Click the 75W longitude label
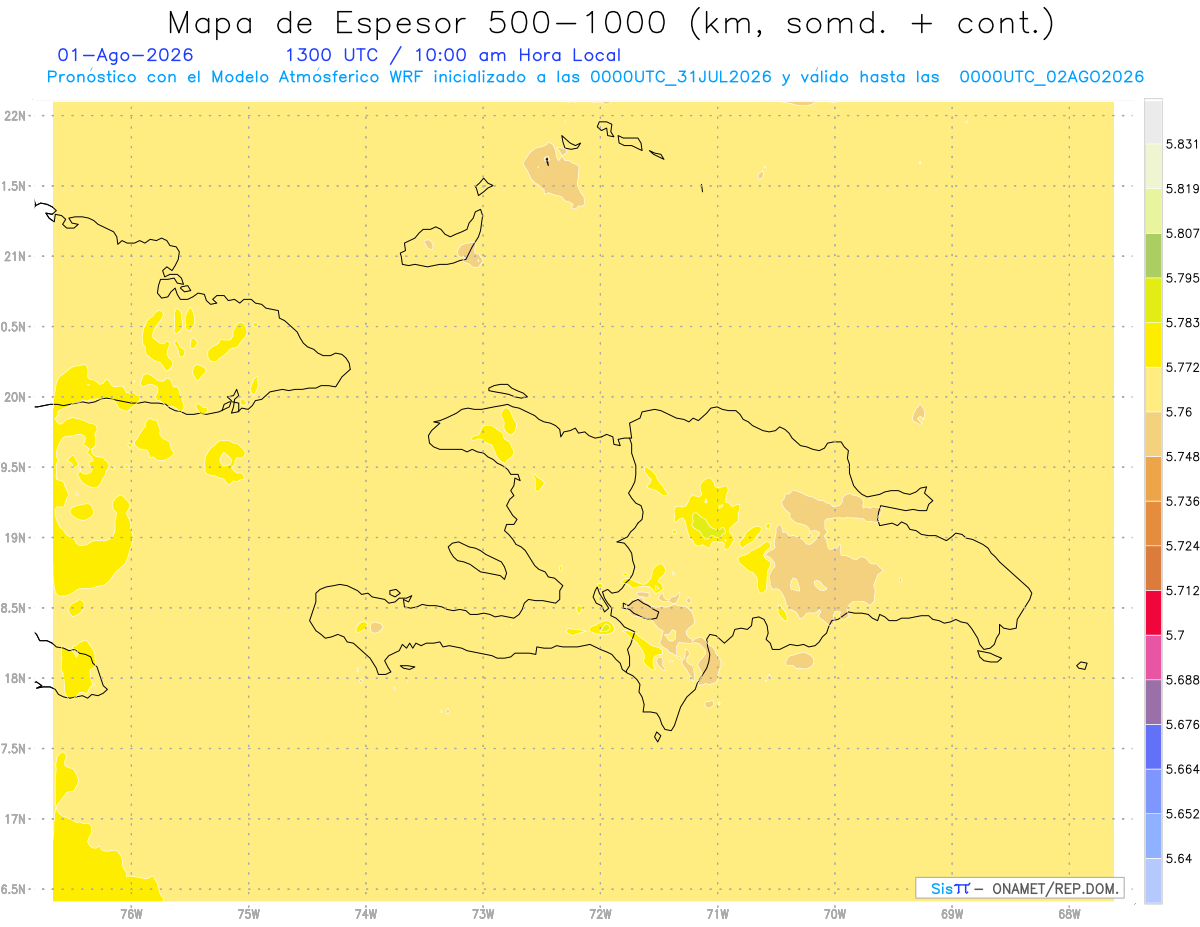This screenshot has width=1200, height=927. (249, 913)
